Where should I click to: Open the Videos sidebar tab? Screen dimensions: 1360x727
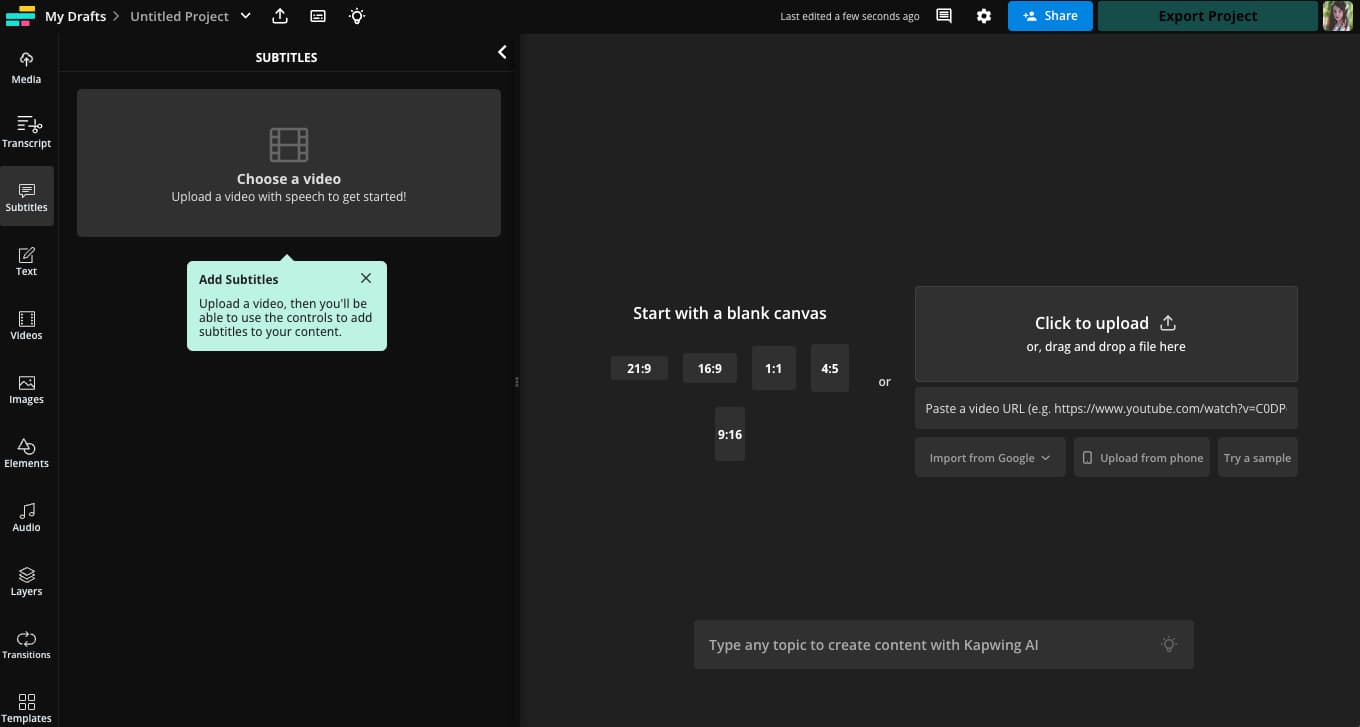click(27, 324)
